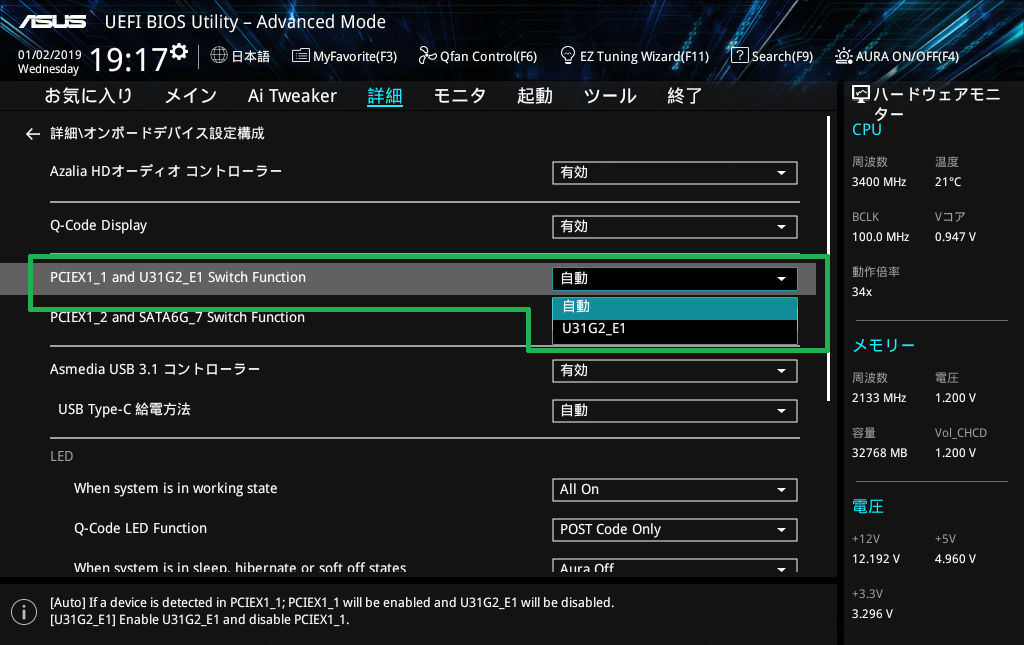Click 動作倍率 value 34x
The height and width of the screenshot is (645, 1024).
861,292
